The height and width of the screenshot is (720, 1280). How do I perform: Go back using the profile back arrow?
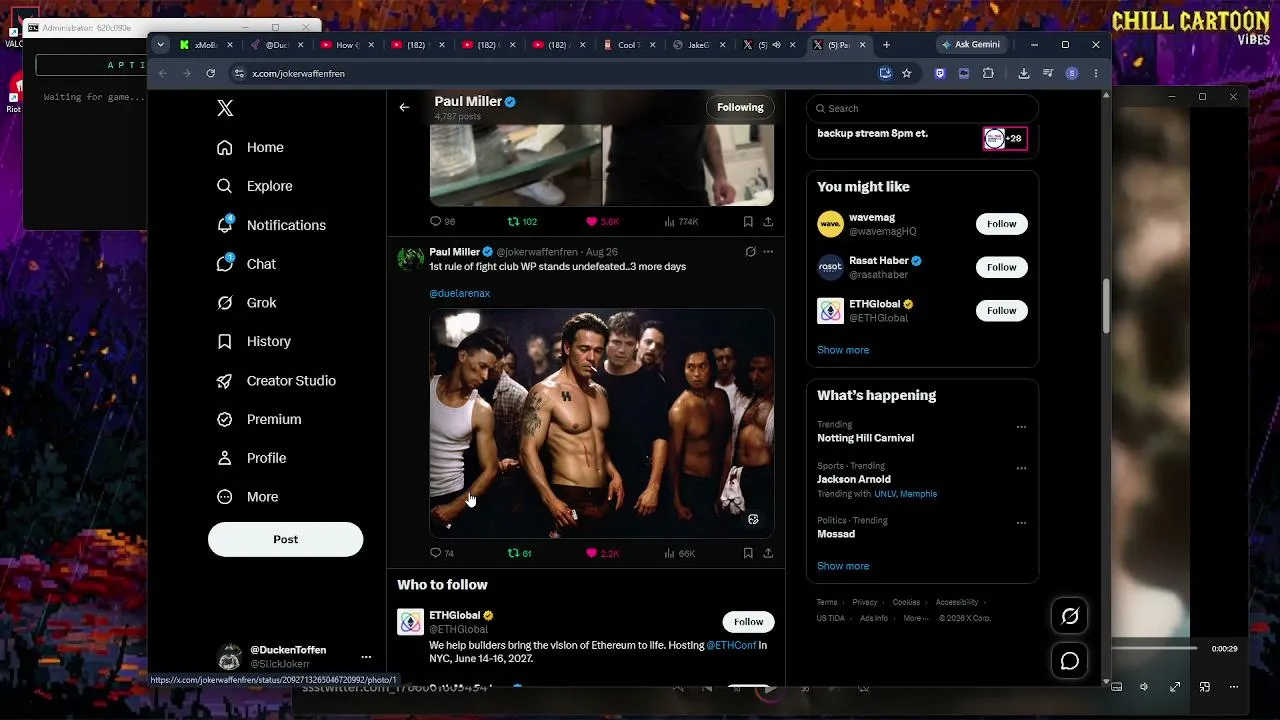404,107
